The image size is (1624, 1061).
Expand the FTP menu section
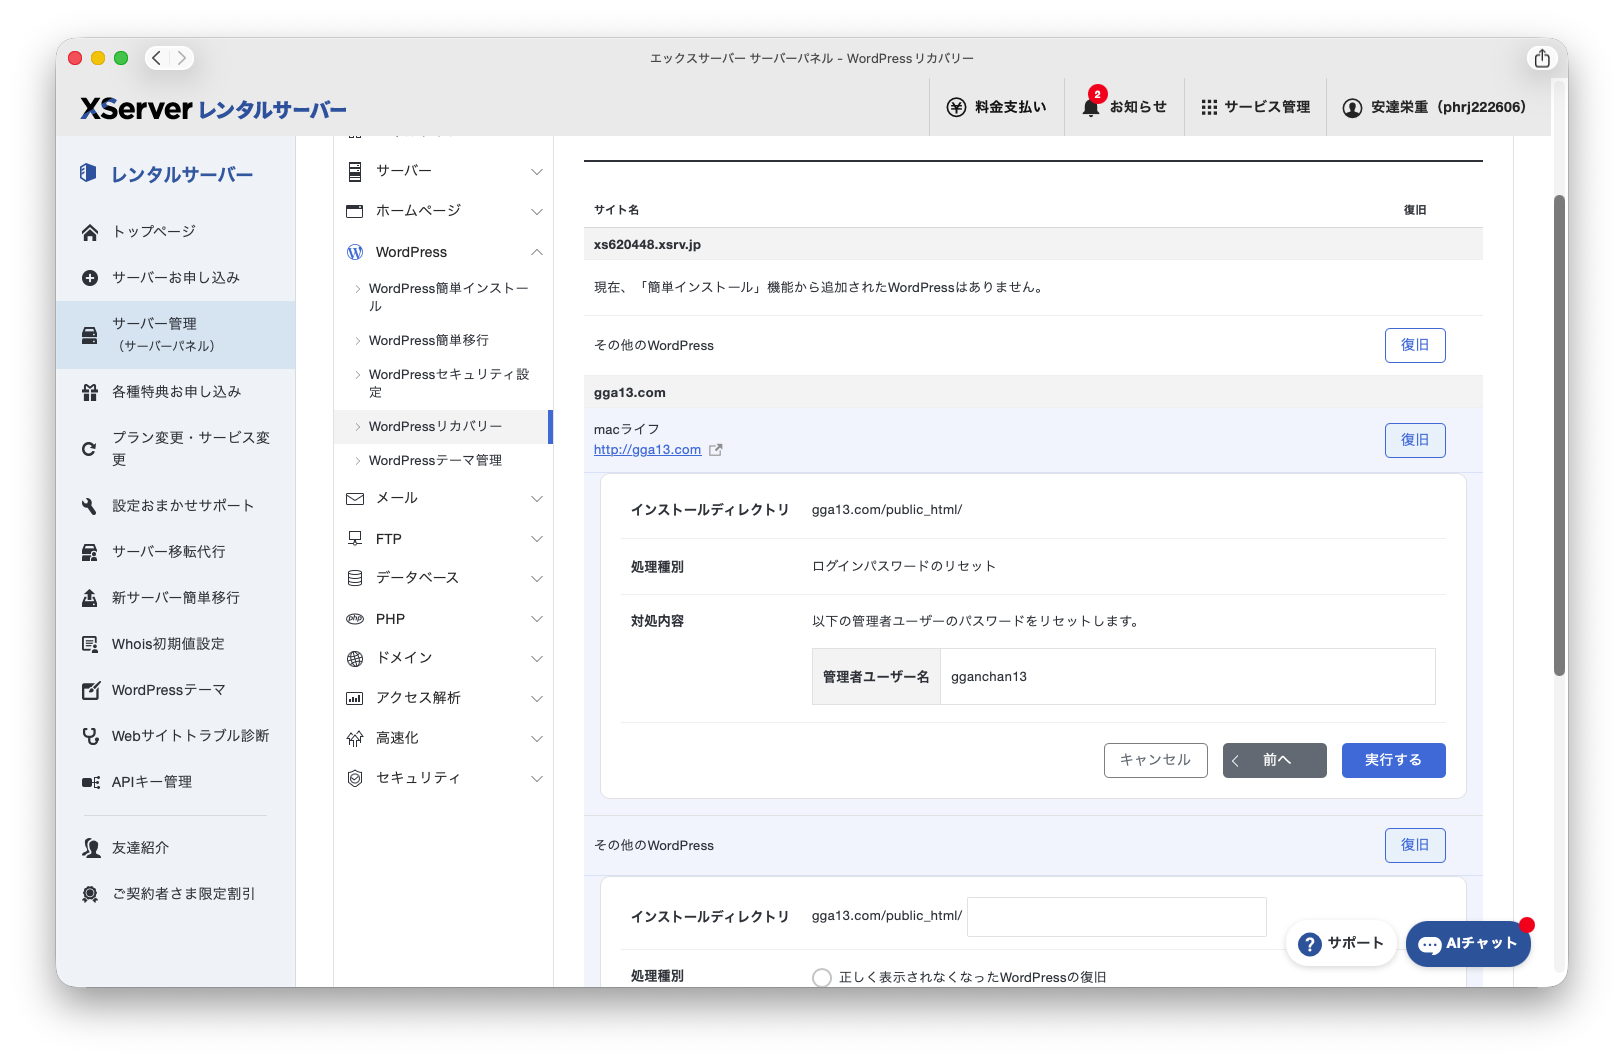[443, 539]
